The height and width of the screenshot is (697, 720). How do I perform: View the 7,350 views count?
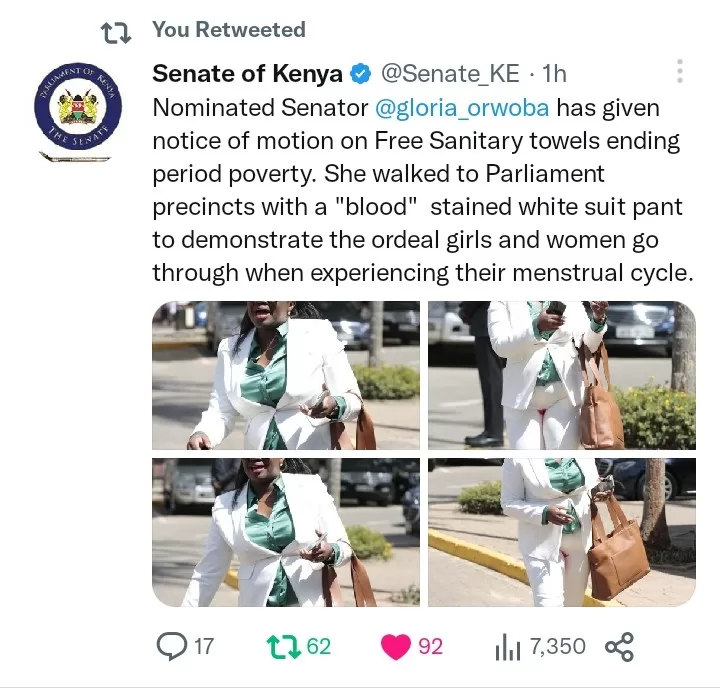(558, 646)
